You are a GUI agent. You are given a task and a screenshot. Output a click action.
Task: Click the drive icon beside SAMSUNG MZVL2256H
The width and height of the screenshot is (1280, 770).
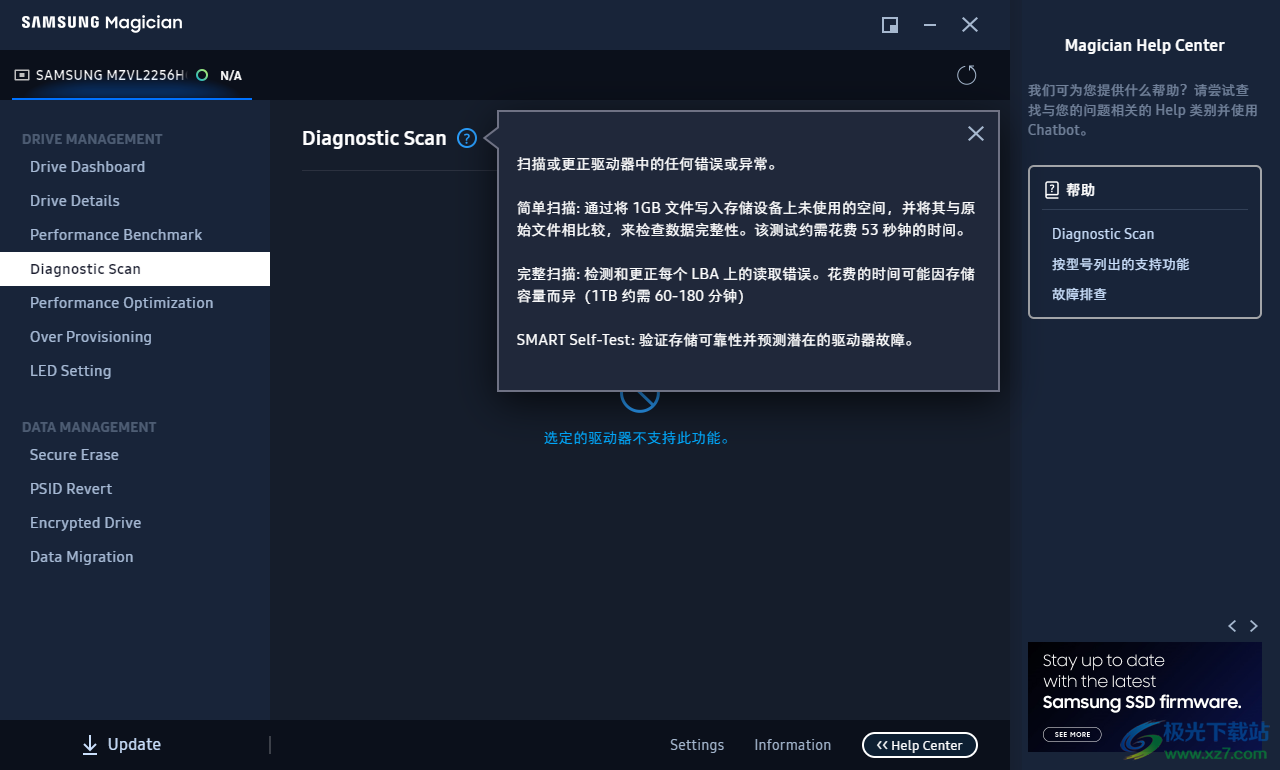point(22,74)
